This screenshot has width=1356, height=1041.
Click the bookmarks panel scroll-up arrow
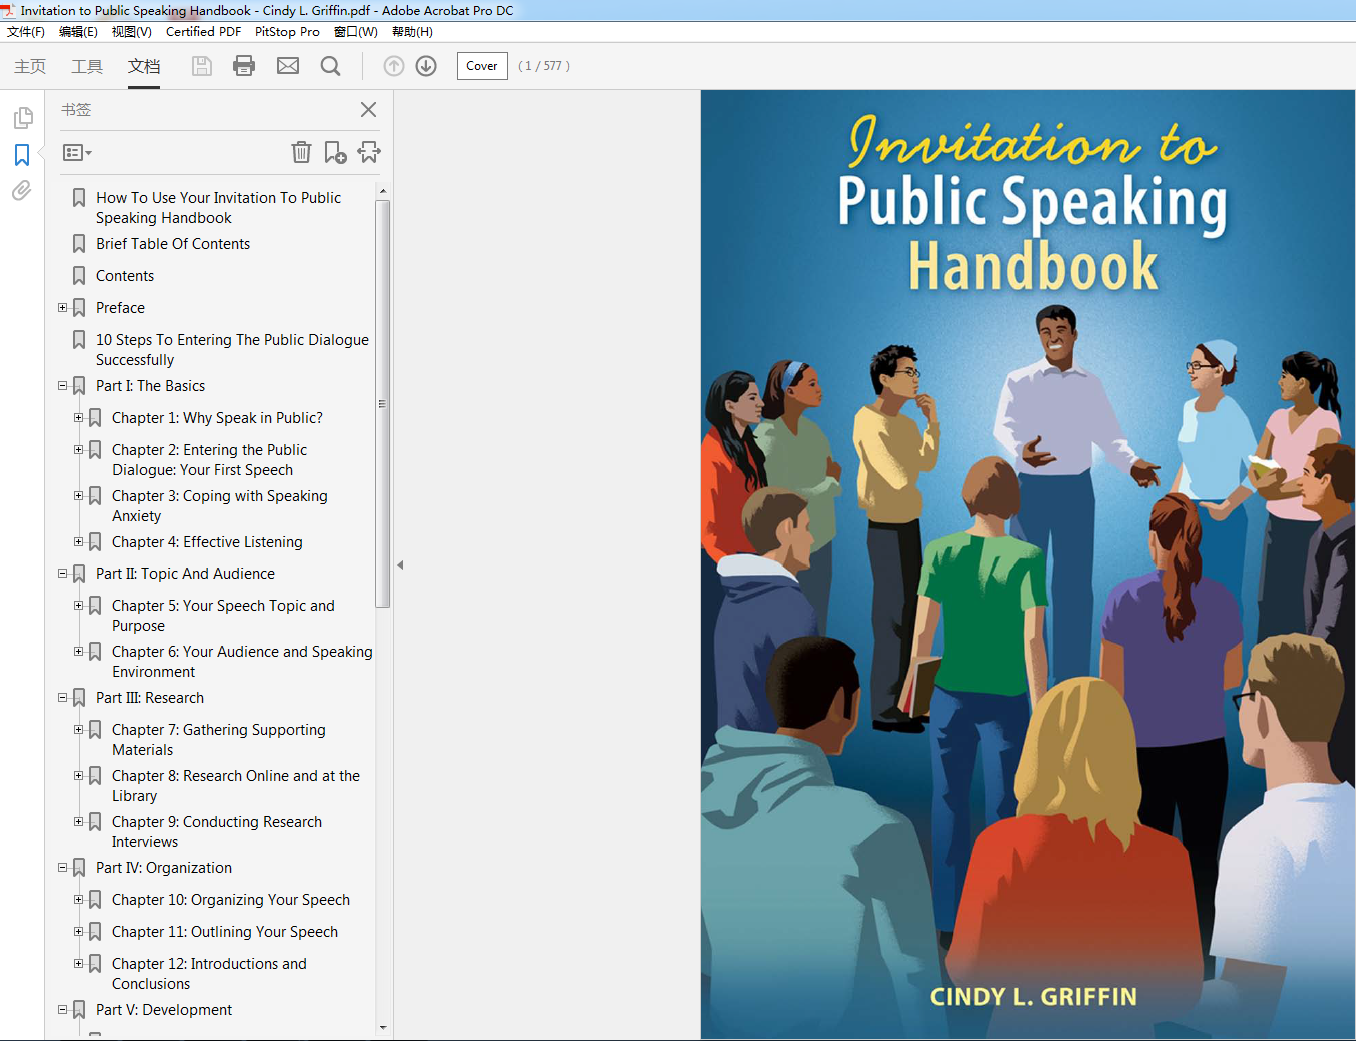[383, 190]
